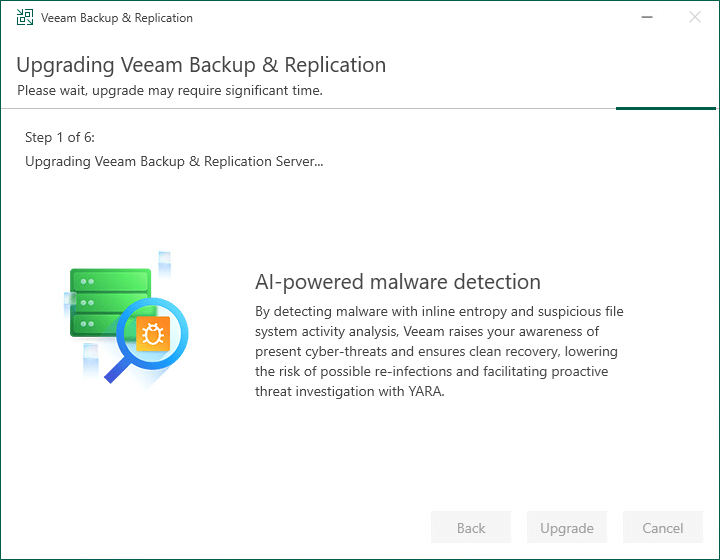Image resolution: width=720 pixels, height=560 pixels.
Task: Click the "Please wait" subtitle text
Action: [x=170, y=90]
